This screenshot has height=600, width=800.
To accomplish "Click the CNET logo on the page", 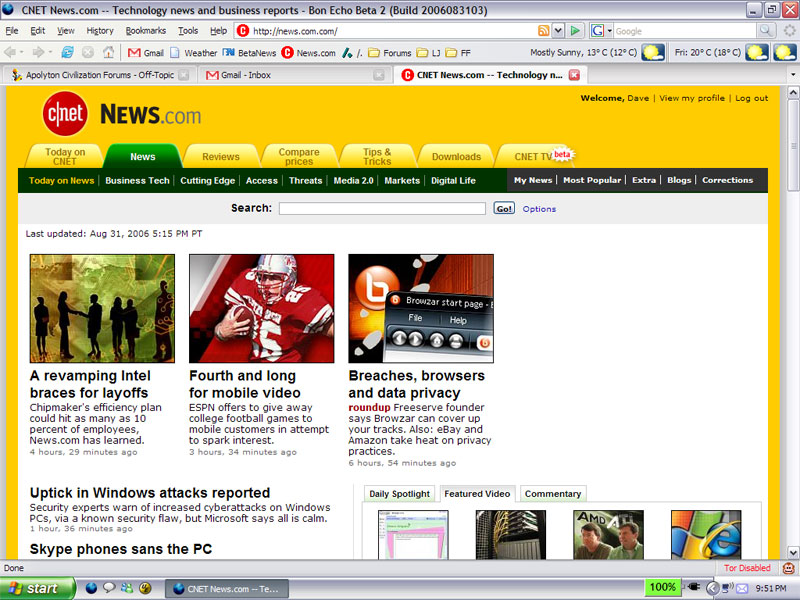I will [x=65, y=115].
